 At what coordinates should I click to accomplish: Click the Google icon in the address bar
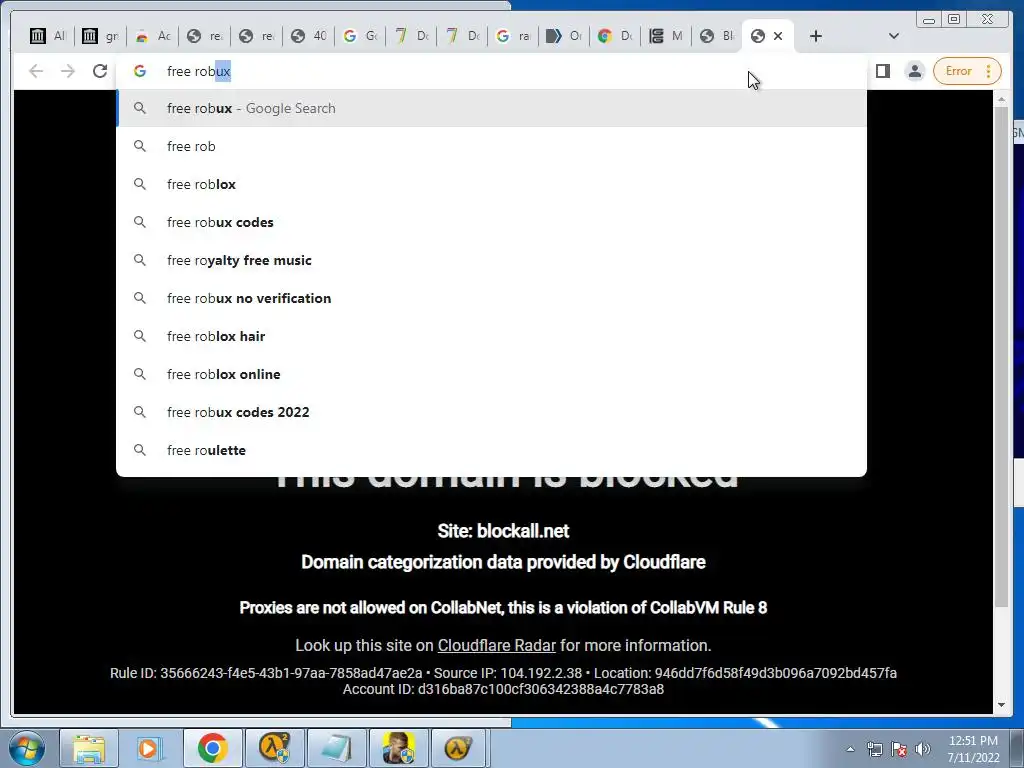coord(140,71)
